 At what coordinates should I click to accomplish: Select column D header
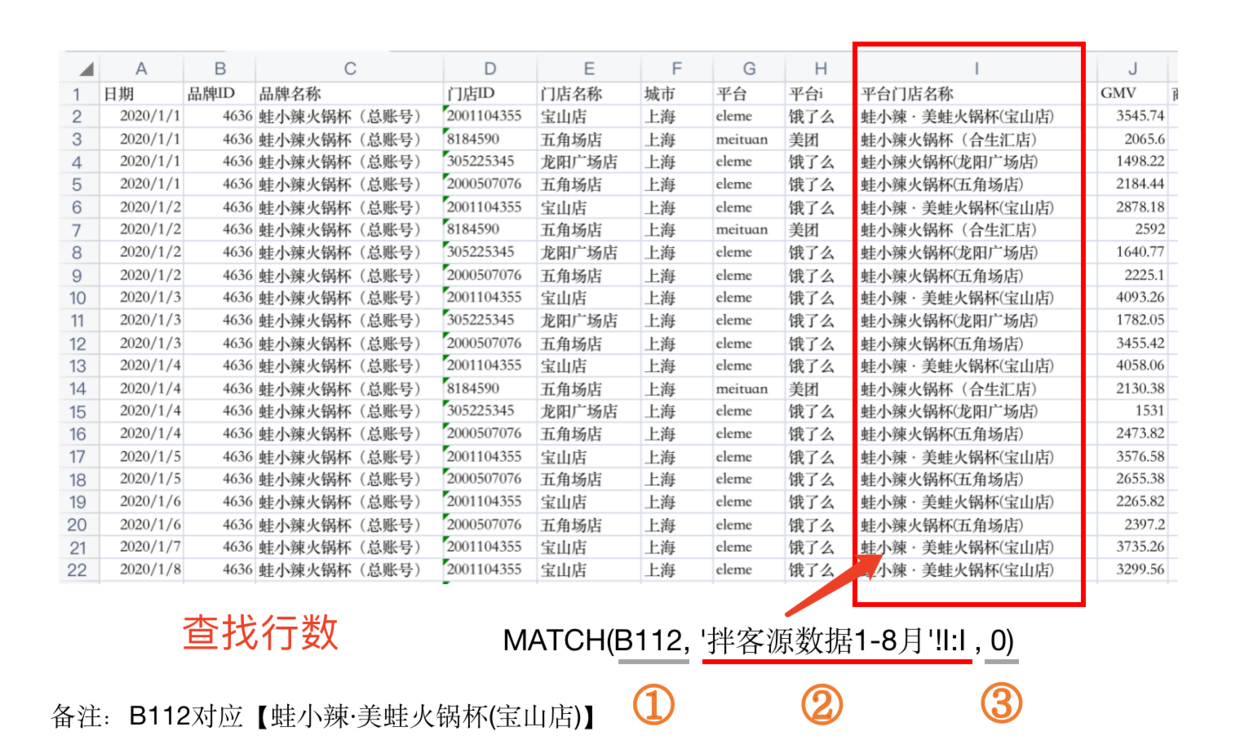coord(490,69)
